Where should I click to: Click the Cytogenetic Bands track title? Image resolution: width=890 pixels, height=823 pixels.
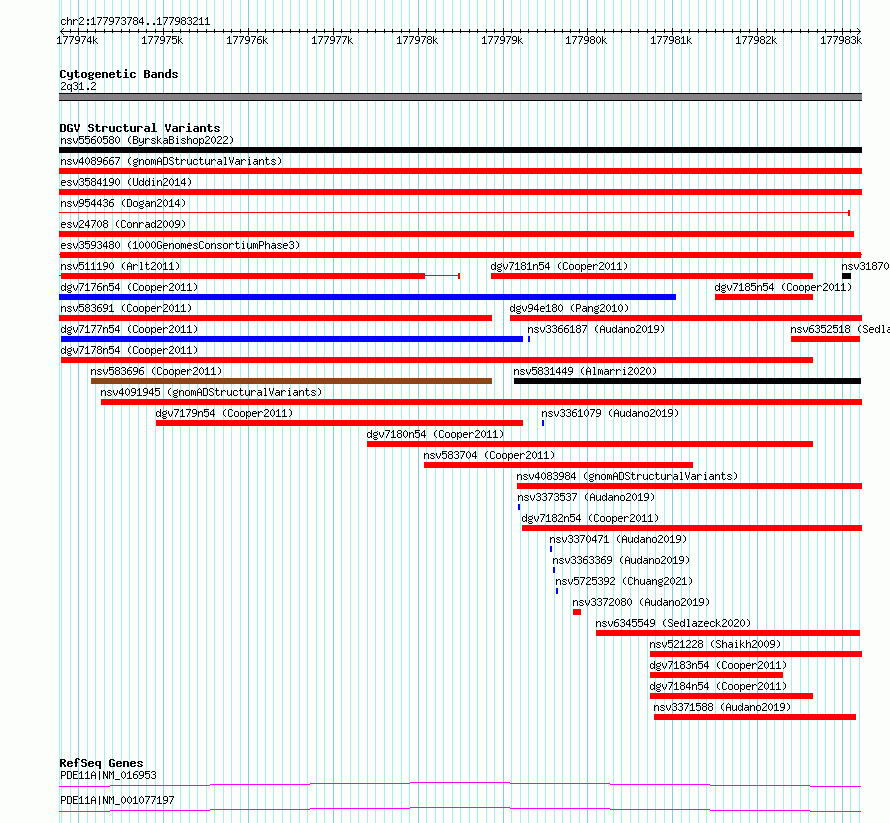click(119, 74)
